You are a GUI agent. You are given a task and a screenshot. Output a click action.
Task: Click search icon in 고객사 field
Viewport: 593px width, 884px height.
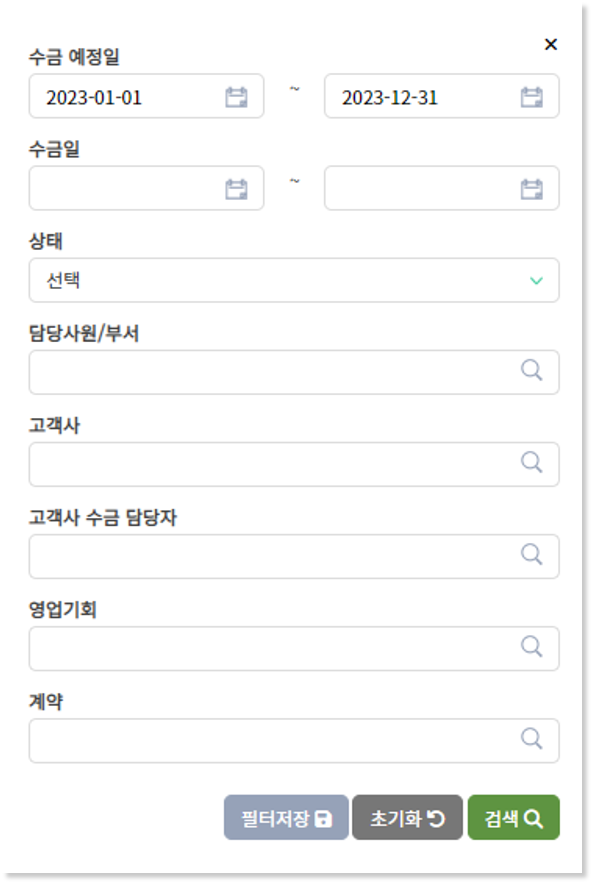[x=532, y=463]
